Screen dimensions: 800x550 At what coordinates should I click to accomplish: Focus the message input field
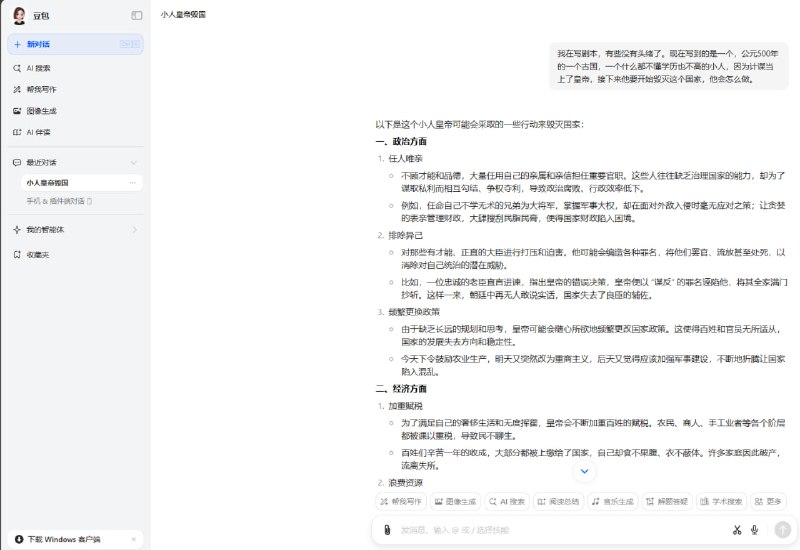(x=561, y=530)
